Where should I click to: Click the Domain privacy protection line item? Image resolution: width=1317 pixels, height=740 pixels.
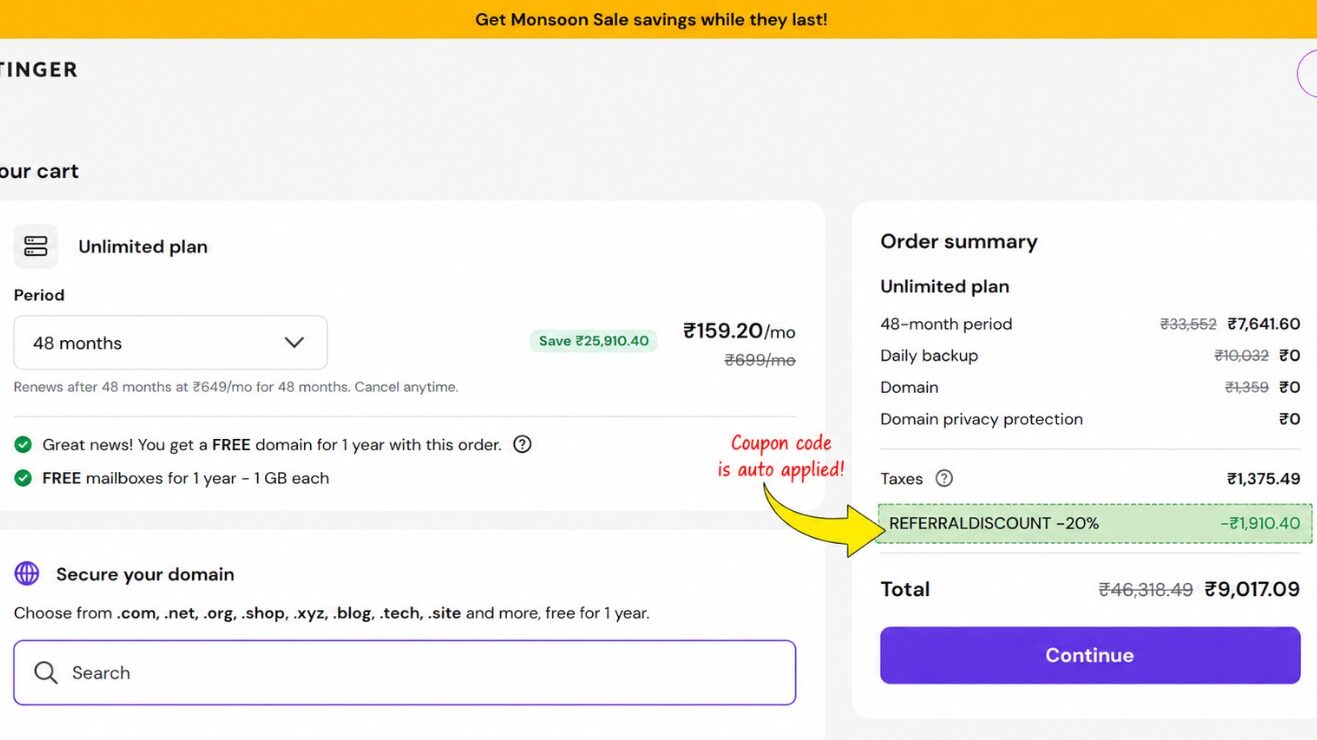click(x=1090, y=419)
